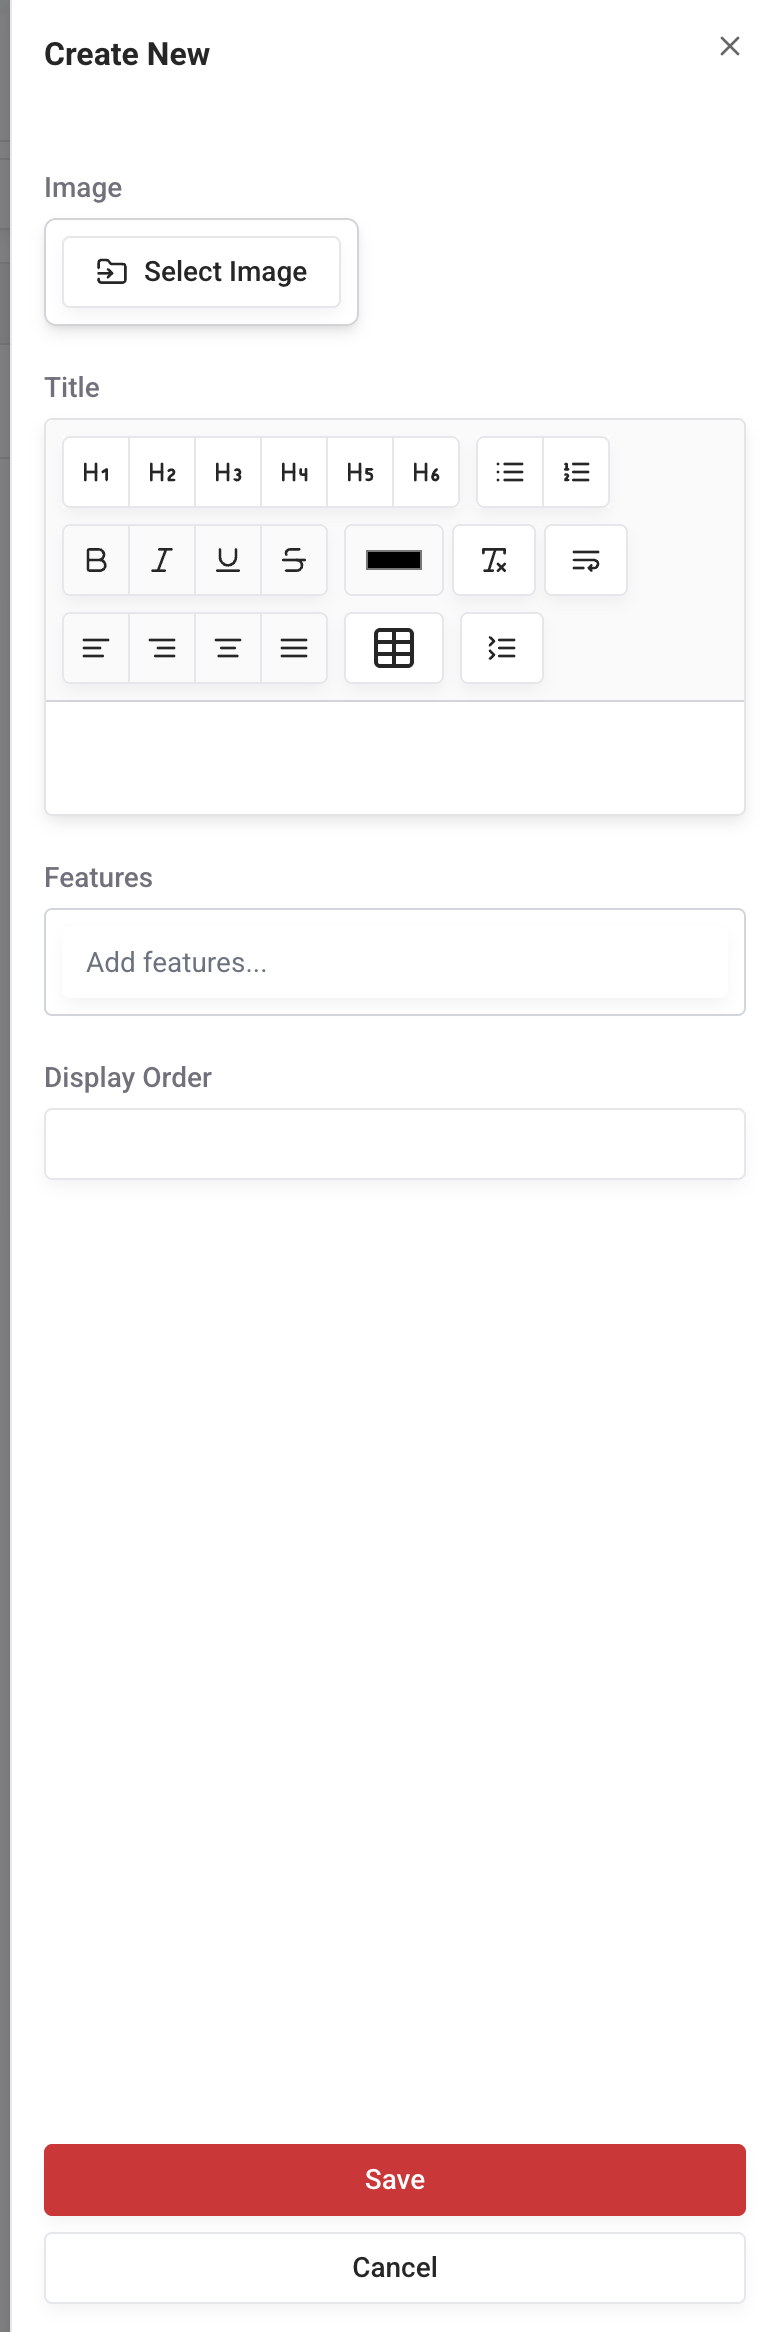Screen dimensions: 770x2332
Task: Toggle numbered list formatting
Action: [x=575, y=472]
